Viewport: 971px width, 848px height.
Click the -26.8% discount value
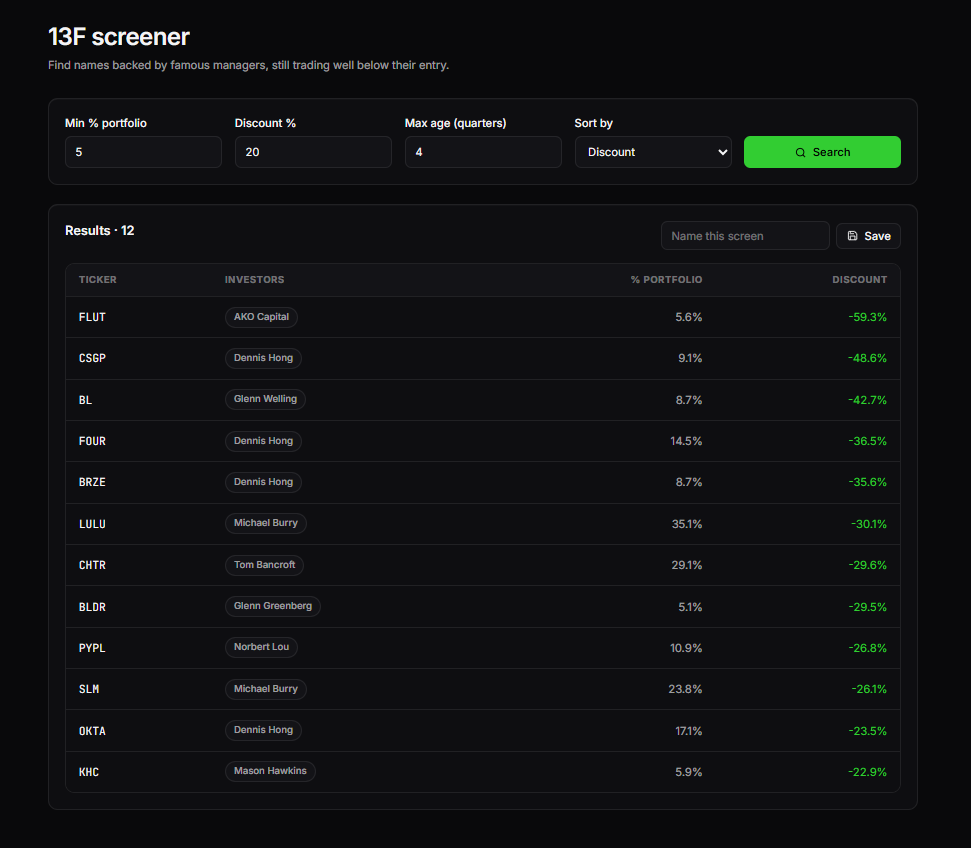pos(867,648)
